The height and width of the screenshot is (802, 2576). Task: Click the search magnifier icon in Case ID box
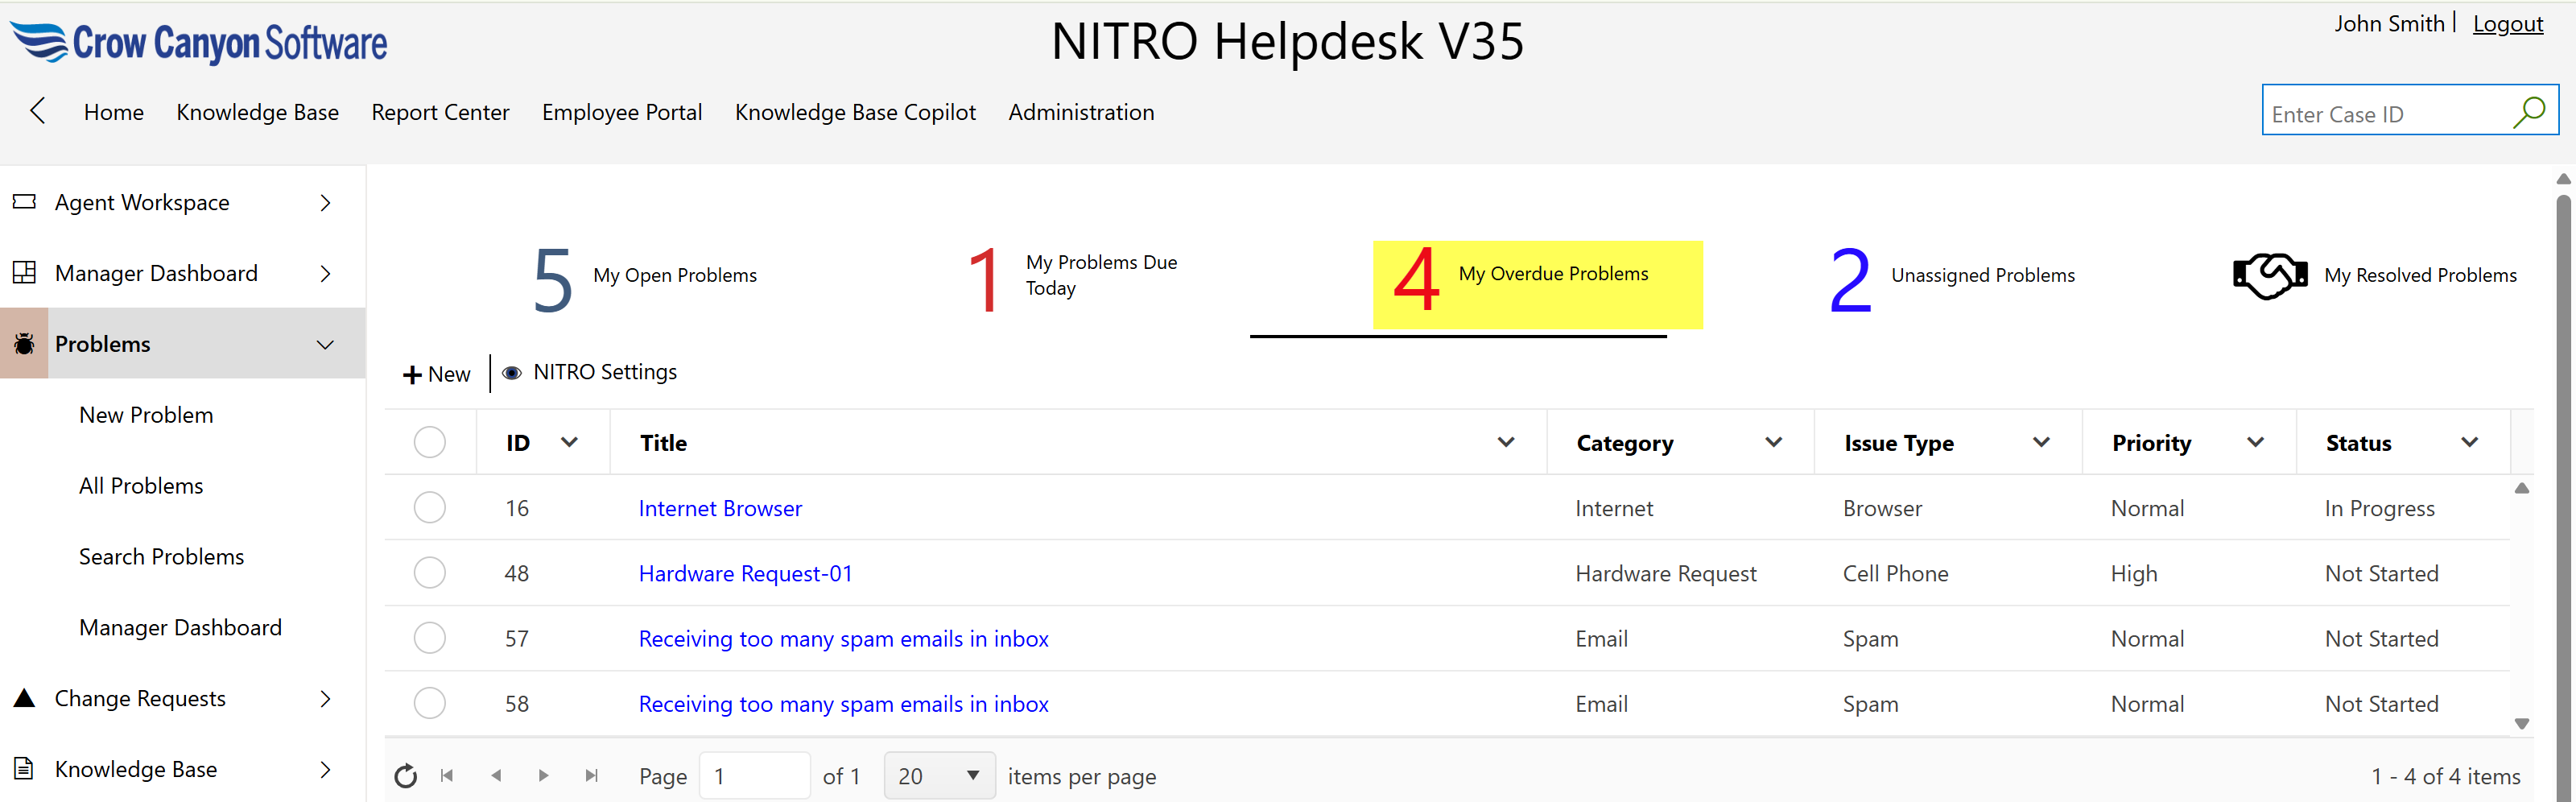tap(2528, 112)
